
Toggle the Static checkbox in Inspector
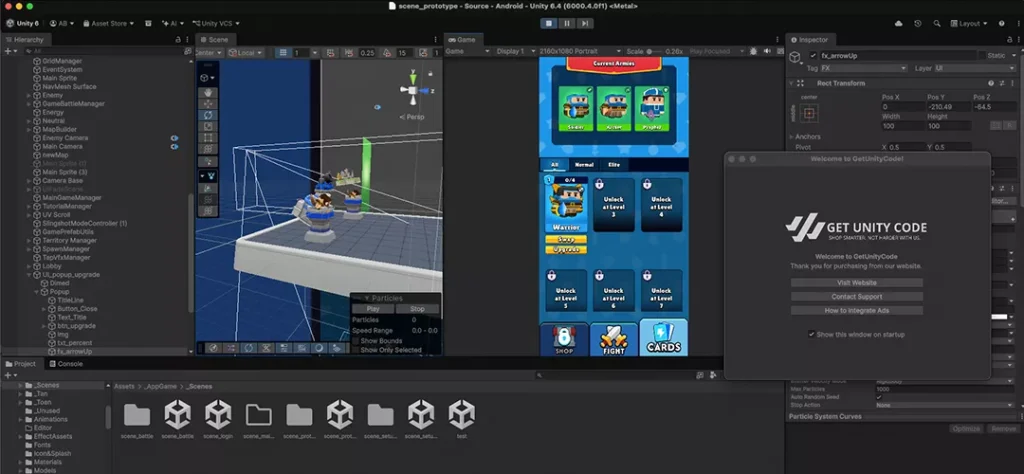982,55
